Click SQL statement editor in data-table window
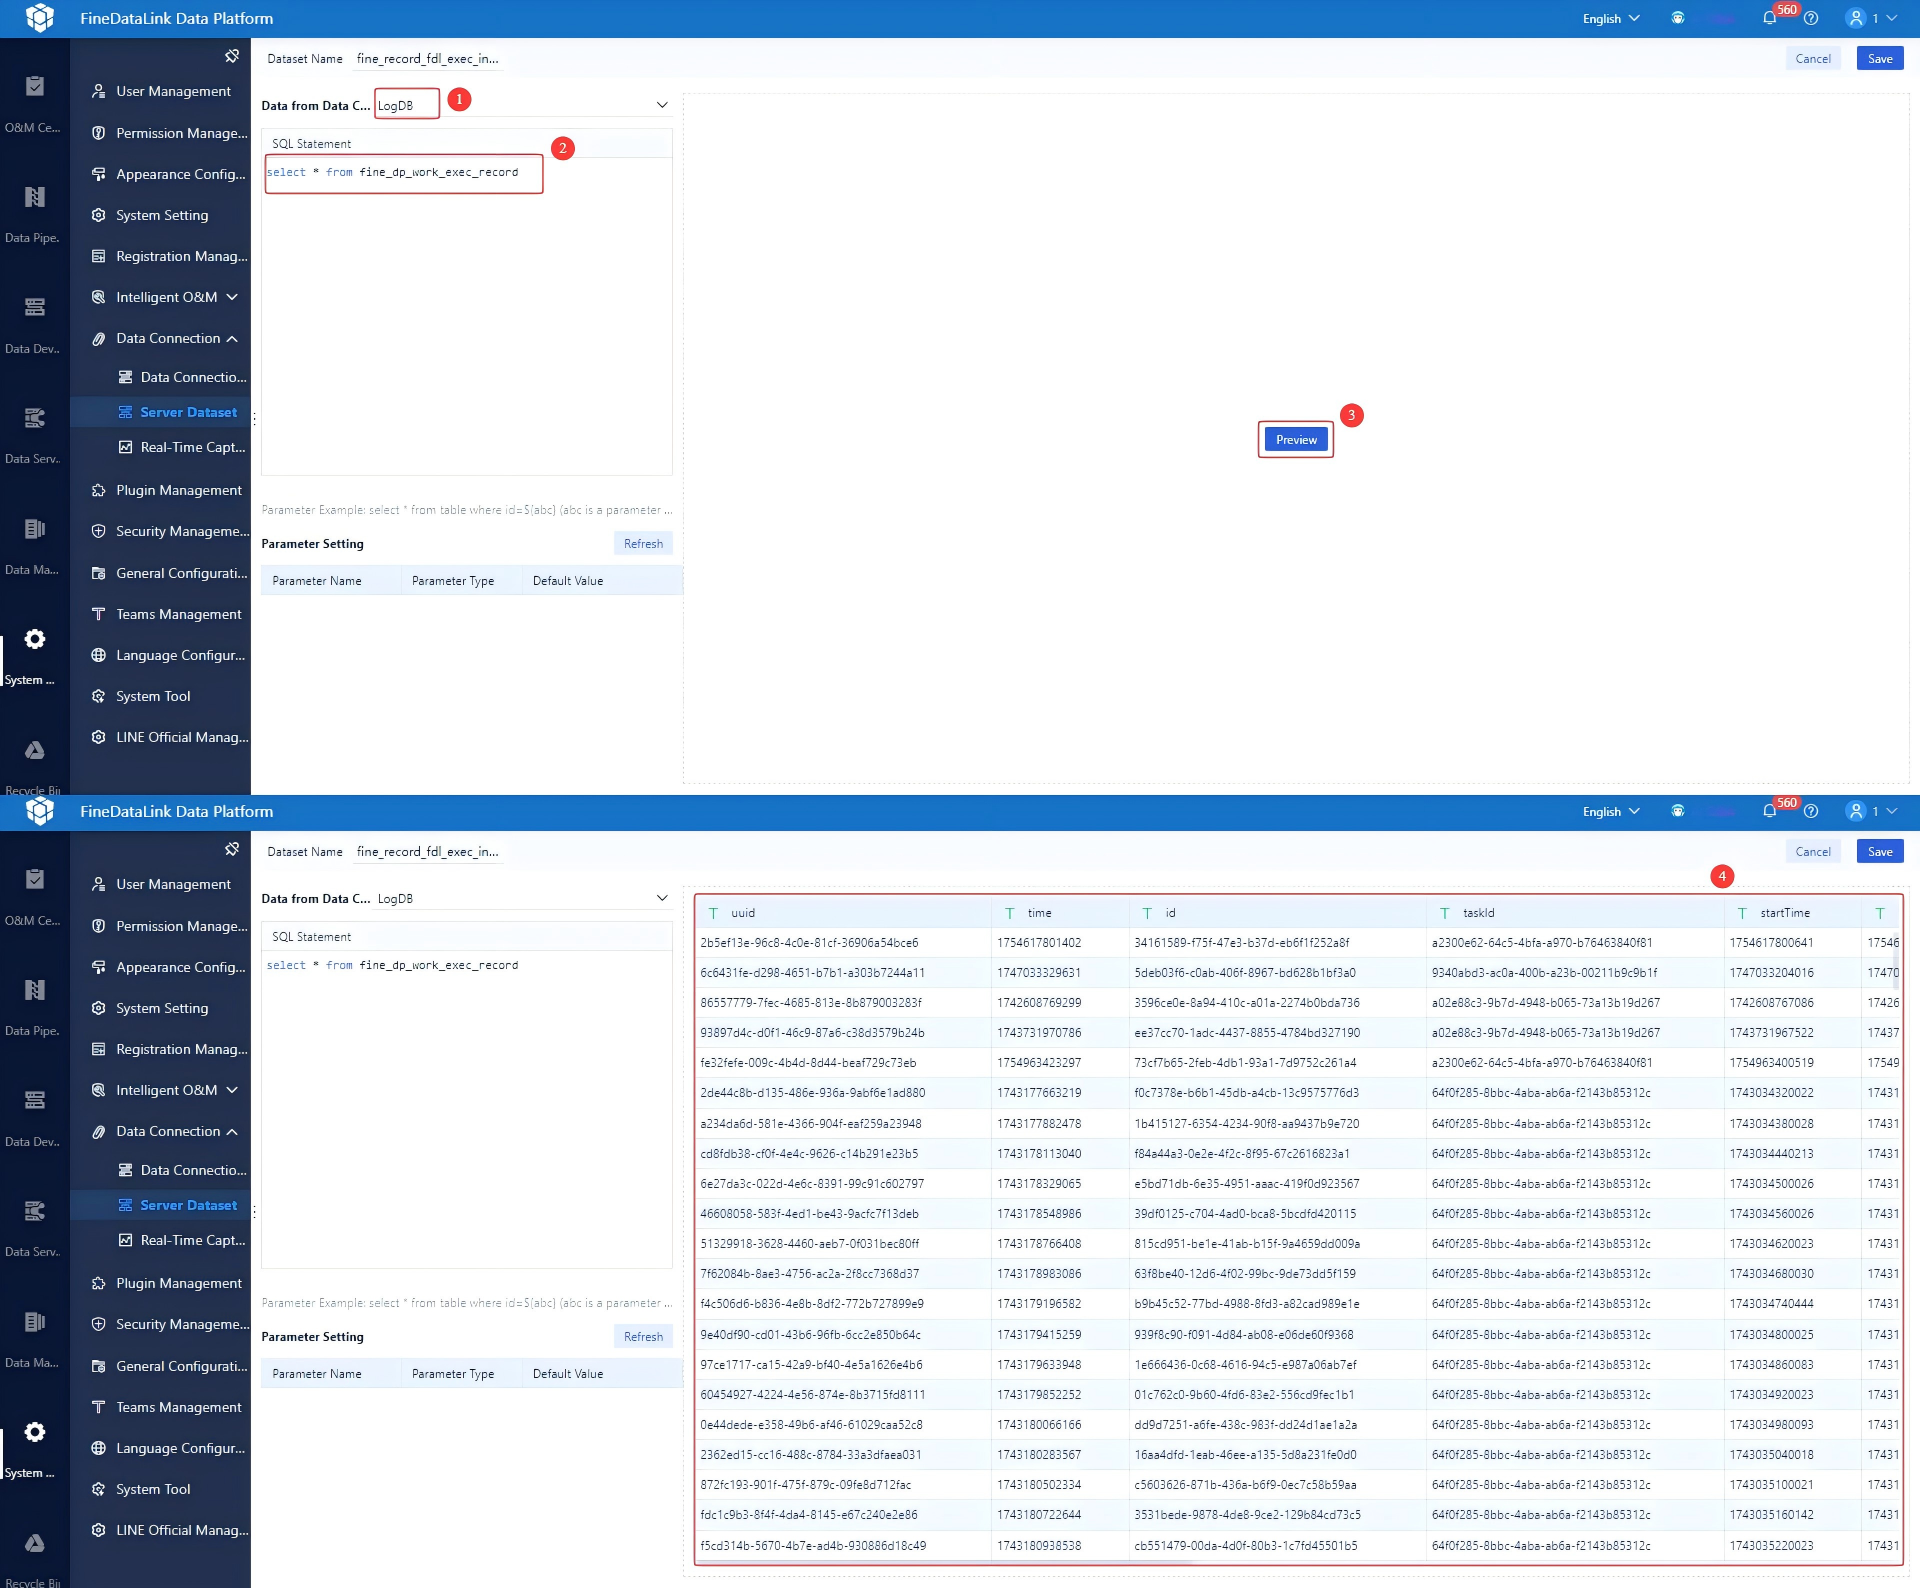The width and height of the screenshot is (1920, 1588). point(466,1109)
